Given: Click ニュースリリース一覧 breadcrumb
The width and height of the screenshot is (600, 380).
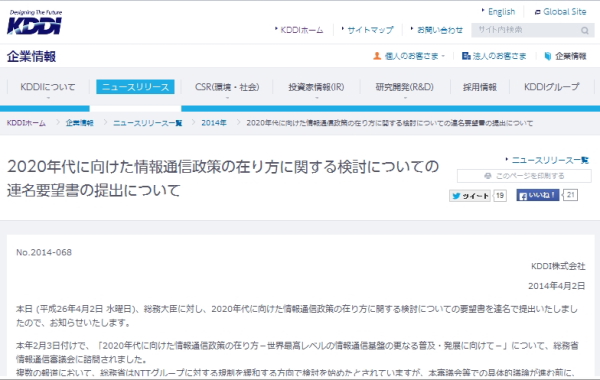Looking at the screenshot, I should [x=148, y=123].
